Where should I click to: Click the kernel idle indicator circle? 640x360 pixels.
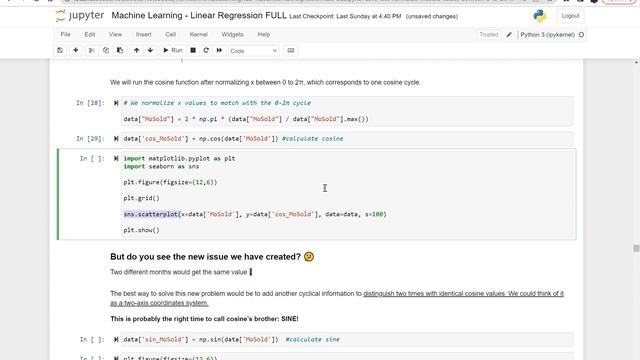[581, 35]
